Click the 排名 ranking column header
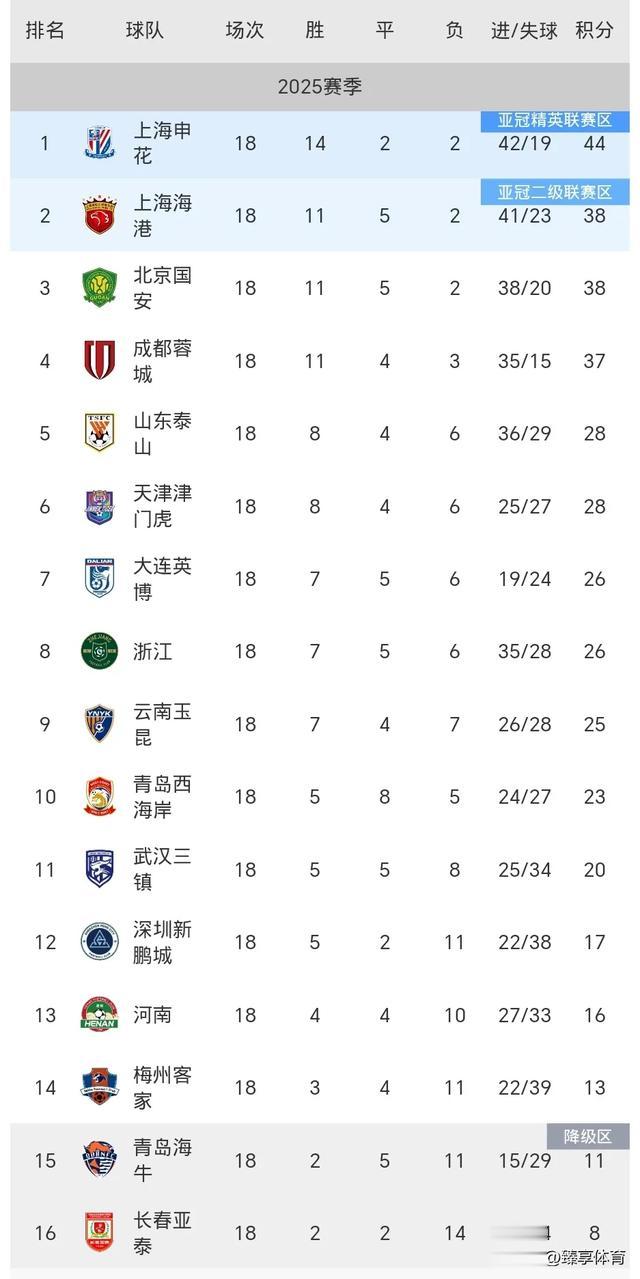Image resolution: width=640 pixels, height=1279 pixels. (45, 30)
